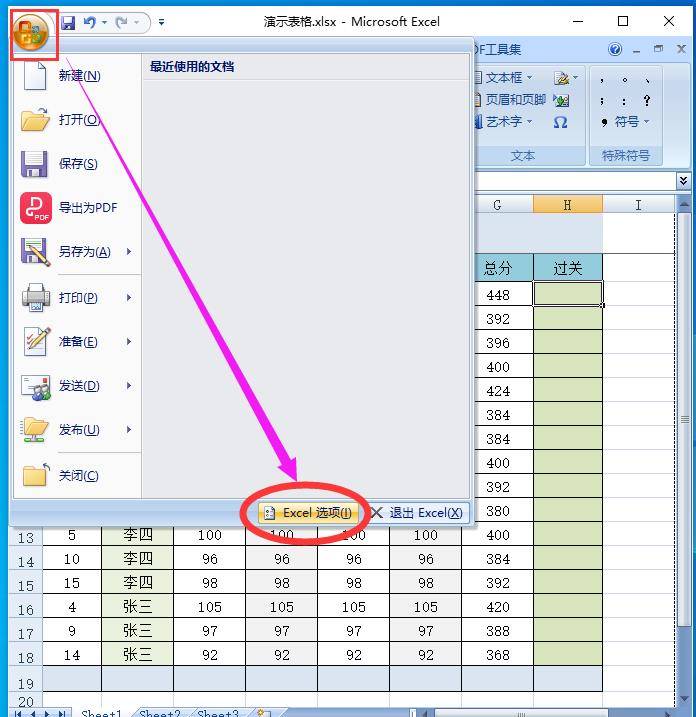The height and width of the screenshot is (717, 696).
Task: Select Open (打开) in the Office menu
Action: click(77, 120)
